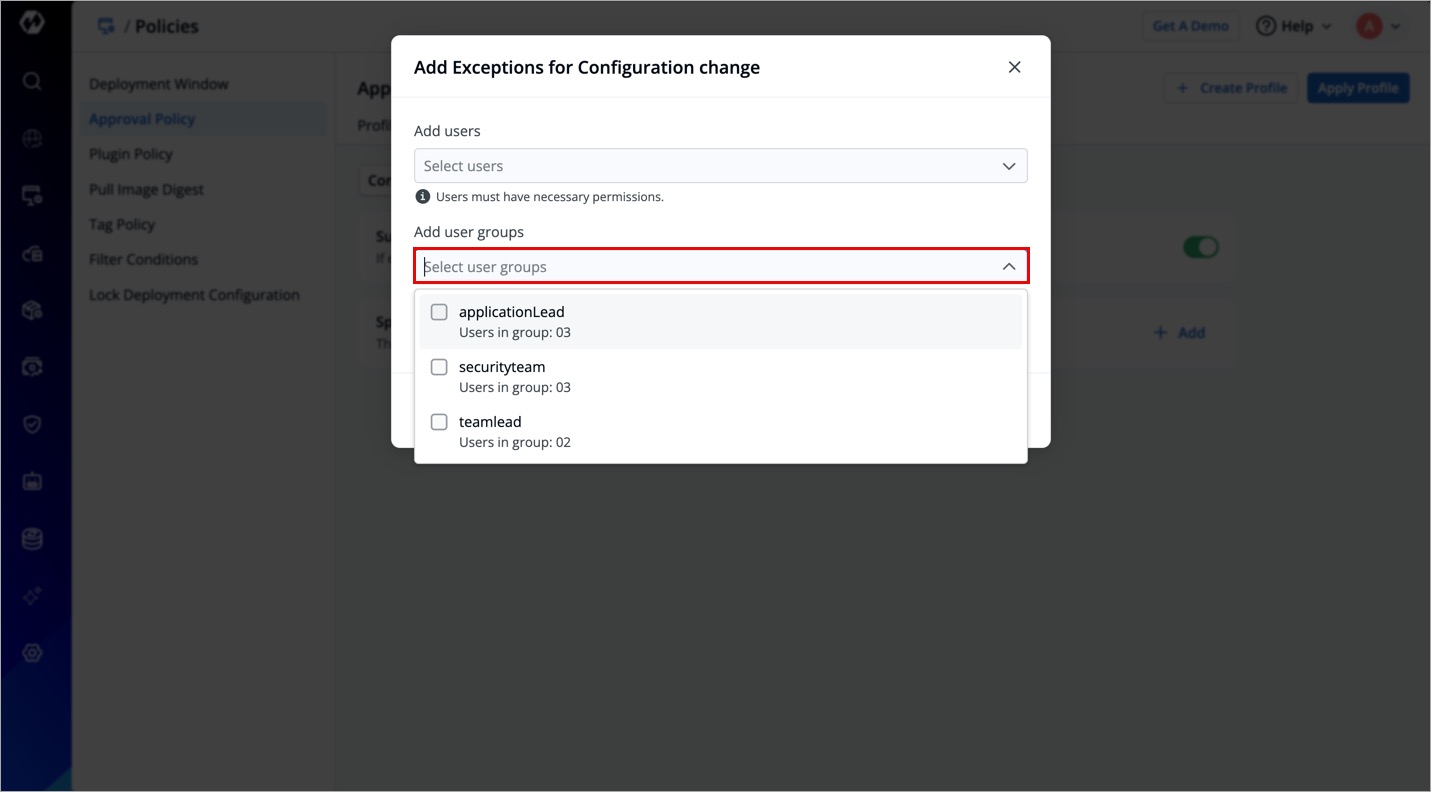Close the Add Exceptions dialog

coord(1014,67)
